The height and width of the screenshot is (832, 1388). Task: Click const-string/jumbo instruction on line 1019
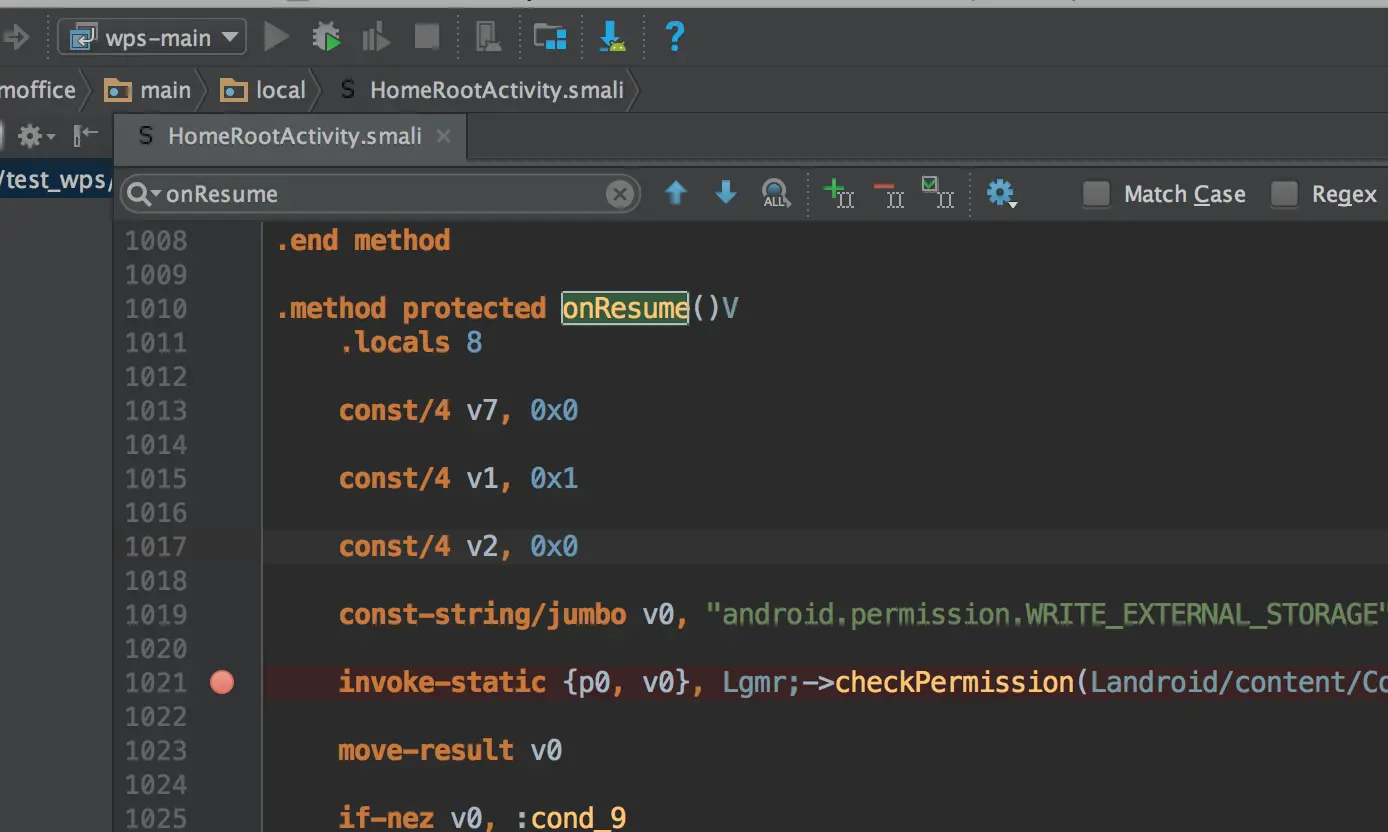[x=482, y=614]
